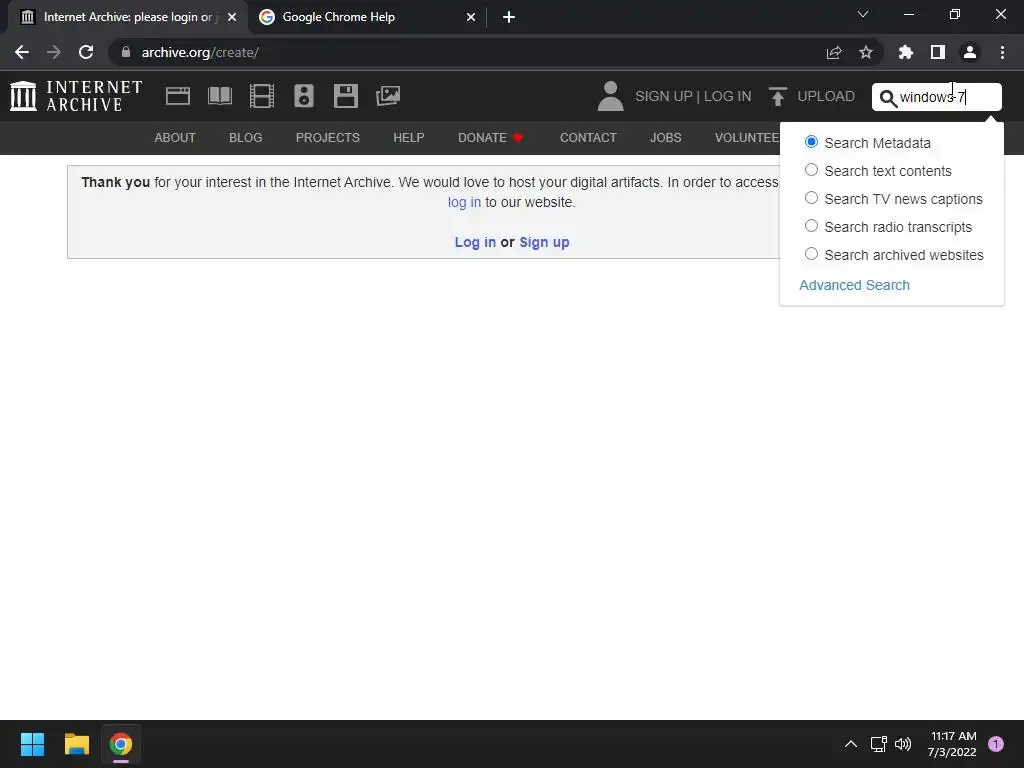Viewport: 1024px width, 768px height.
Task: Open the network icon in tray
Action: 878,744
